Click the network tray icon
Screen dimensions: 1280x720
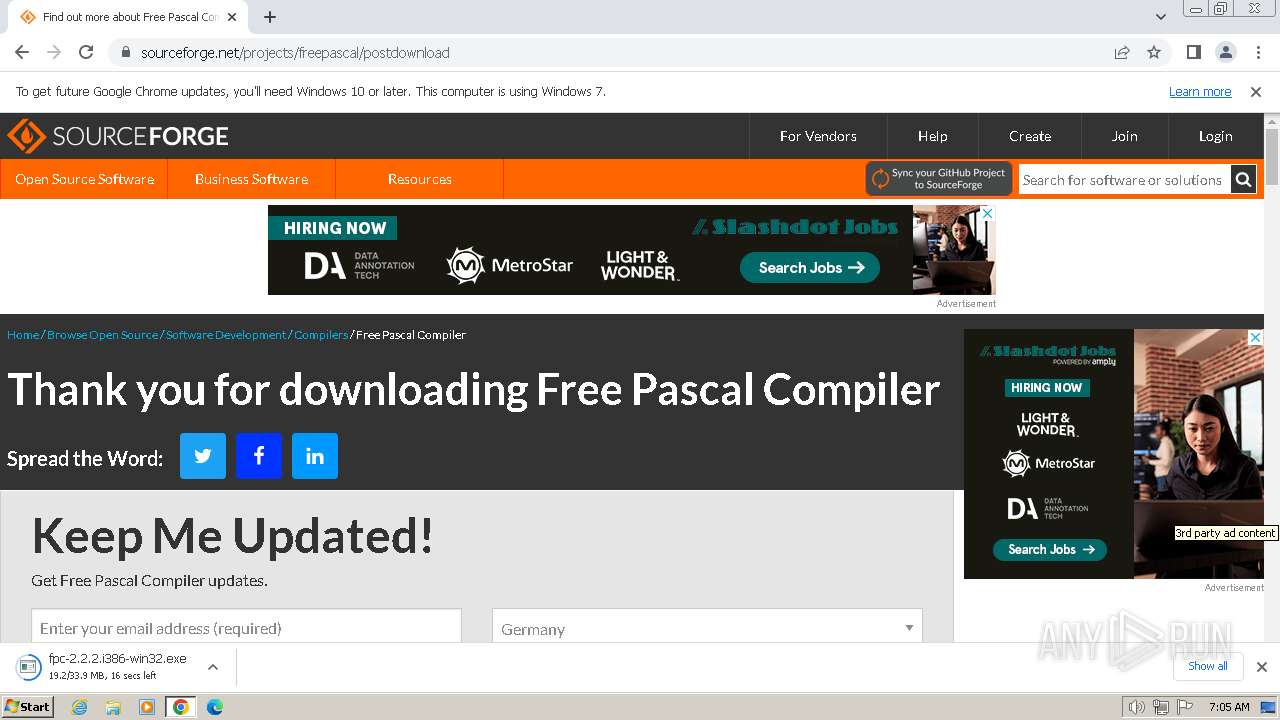click(1160, 707)
